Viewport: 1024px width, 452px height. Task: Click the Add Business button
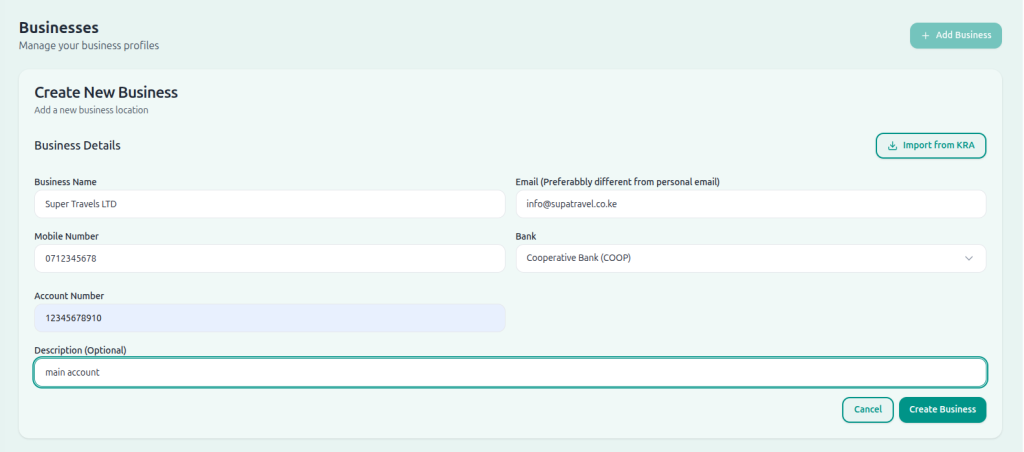coord(955,35)
